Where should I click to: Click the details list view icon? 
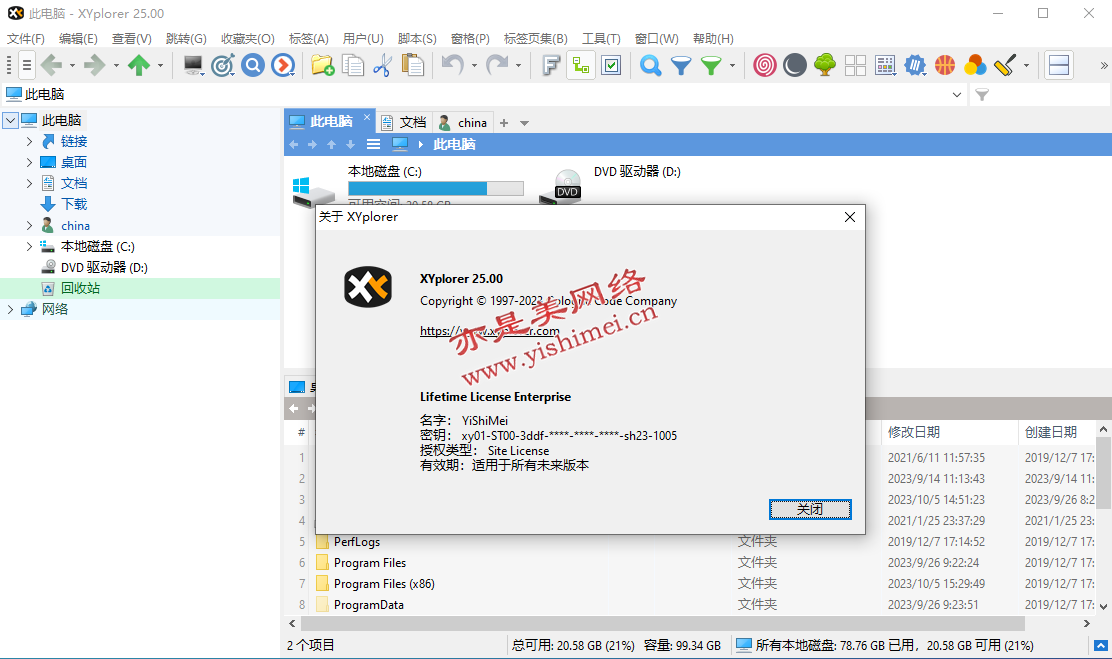885,65
